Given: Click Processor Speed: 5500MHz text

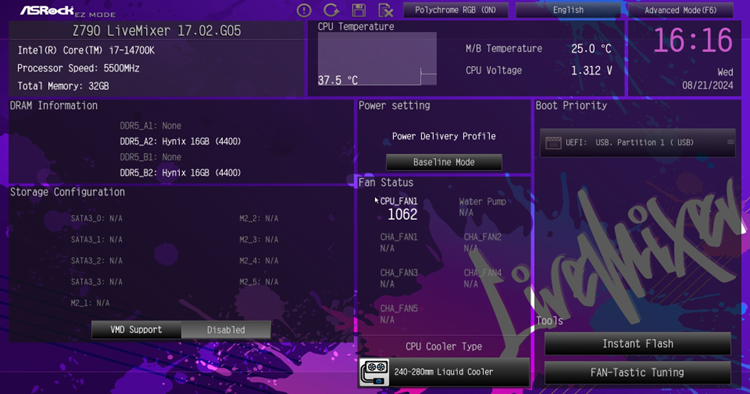Looking at the screenshot, I should click(x=78, y=68).
